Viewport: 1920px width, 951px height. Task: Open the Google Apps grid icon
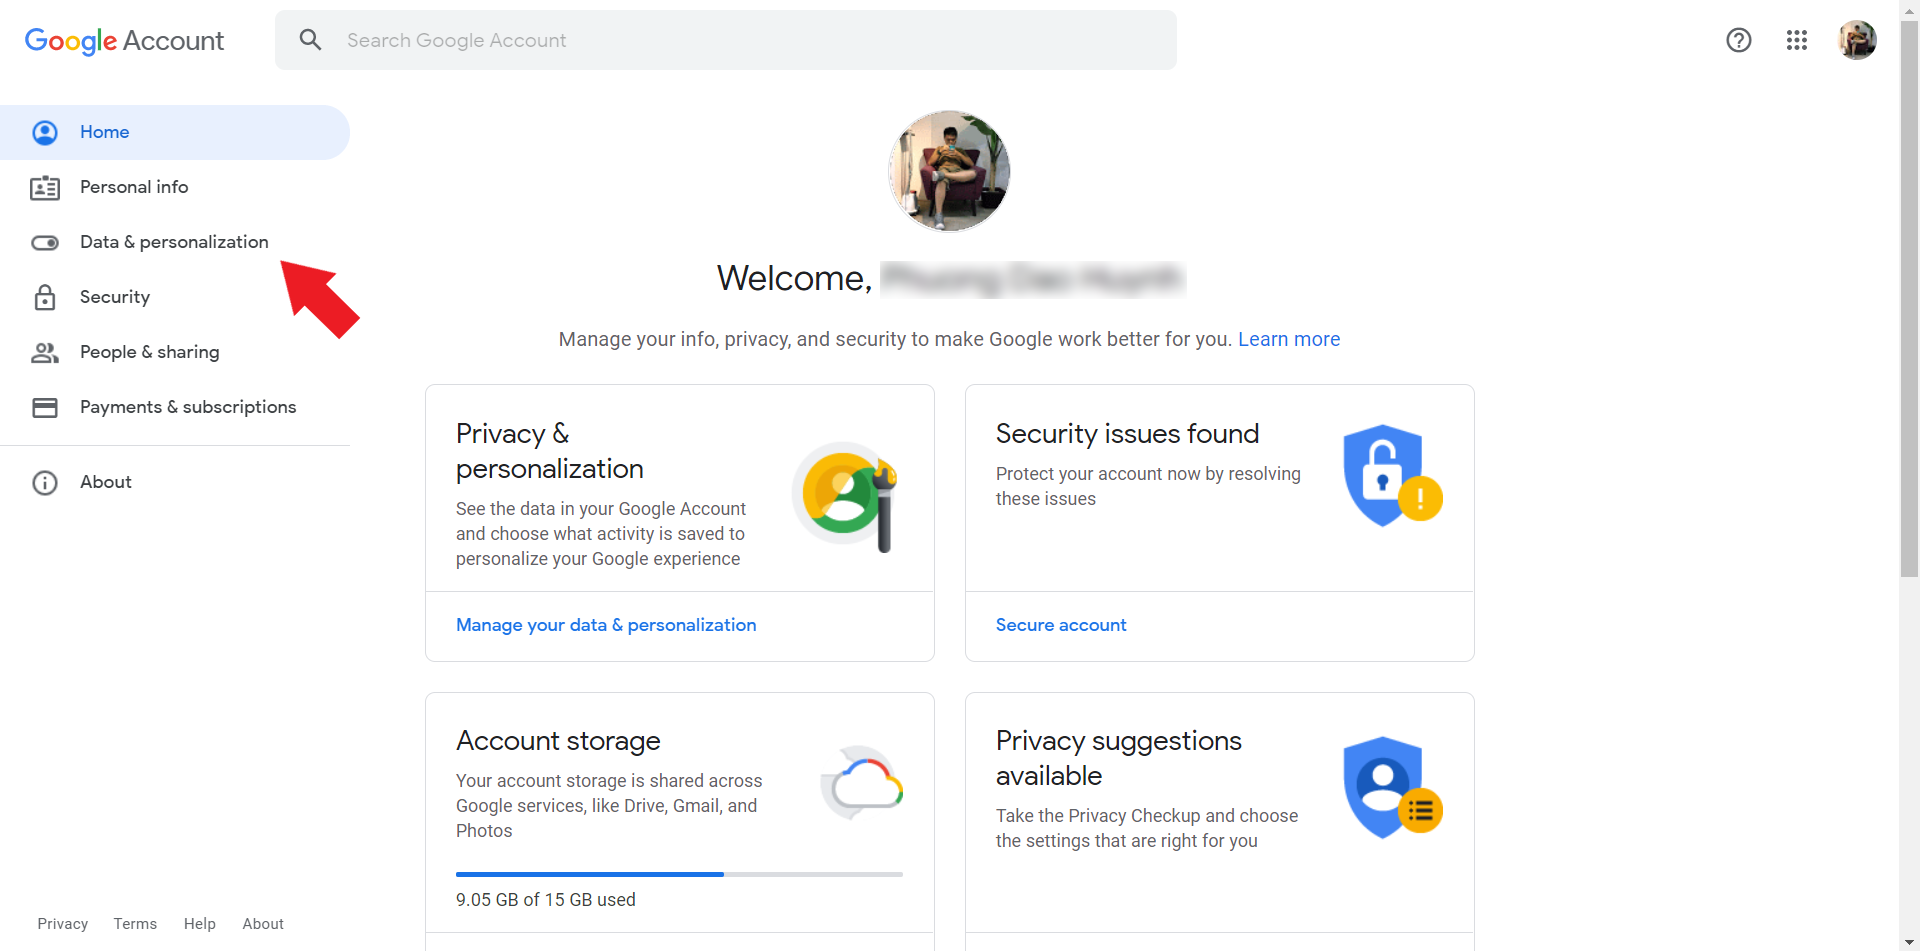[1797, 40]
